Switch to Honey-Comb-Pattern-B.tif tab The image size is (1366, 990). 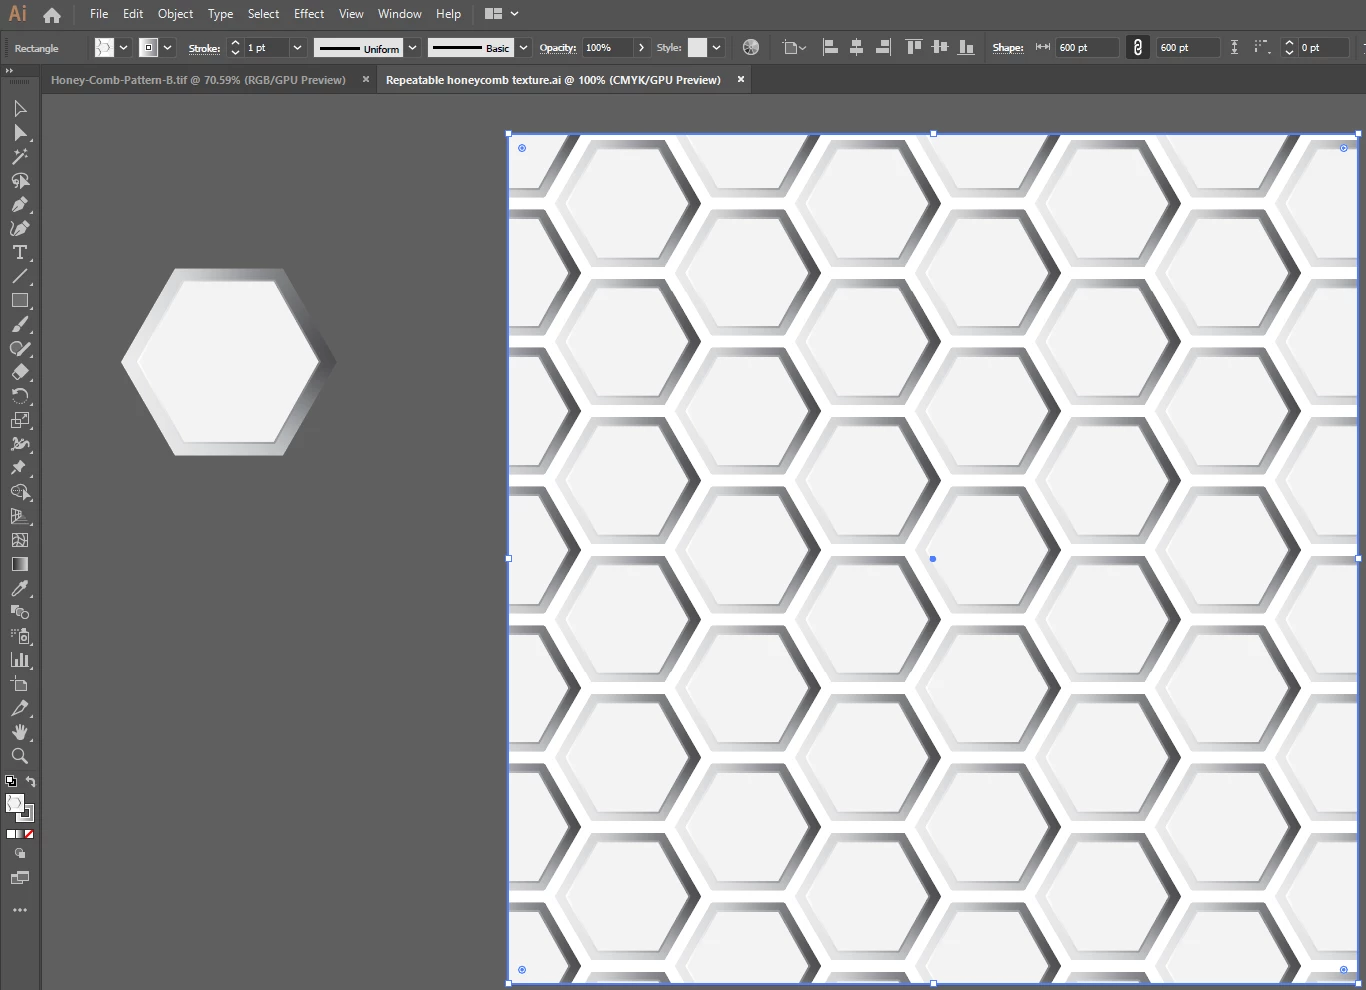coord(198,80)
